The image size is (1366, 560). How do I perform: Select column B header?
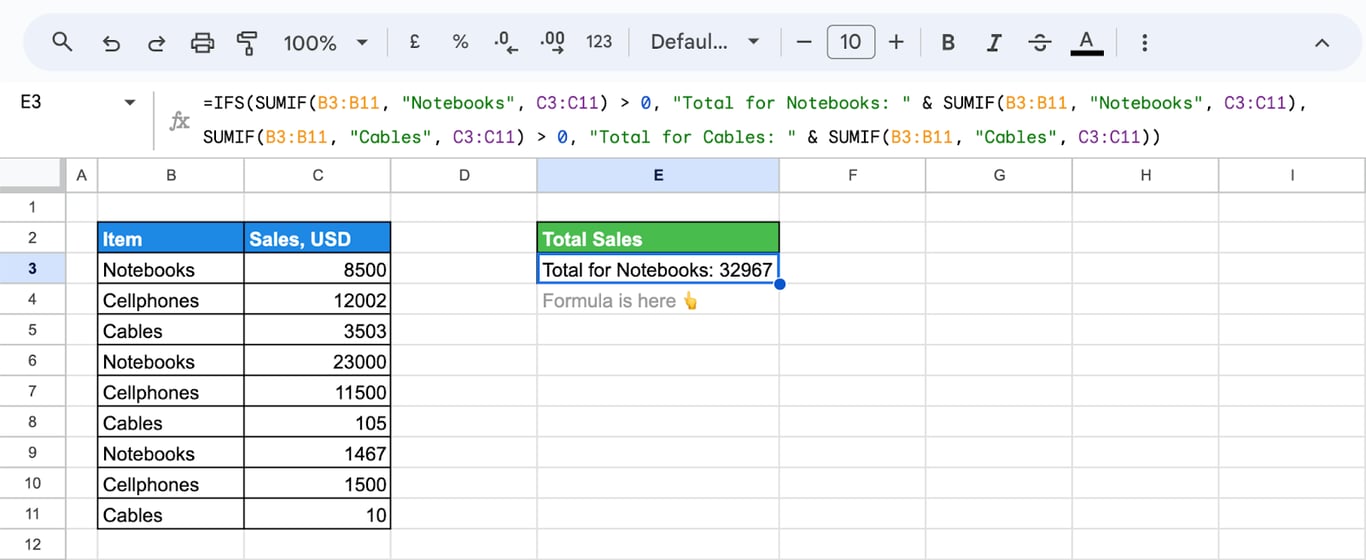tap(171, 175)
